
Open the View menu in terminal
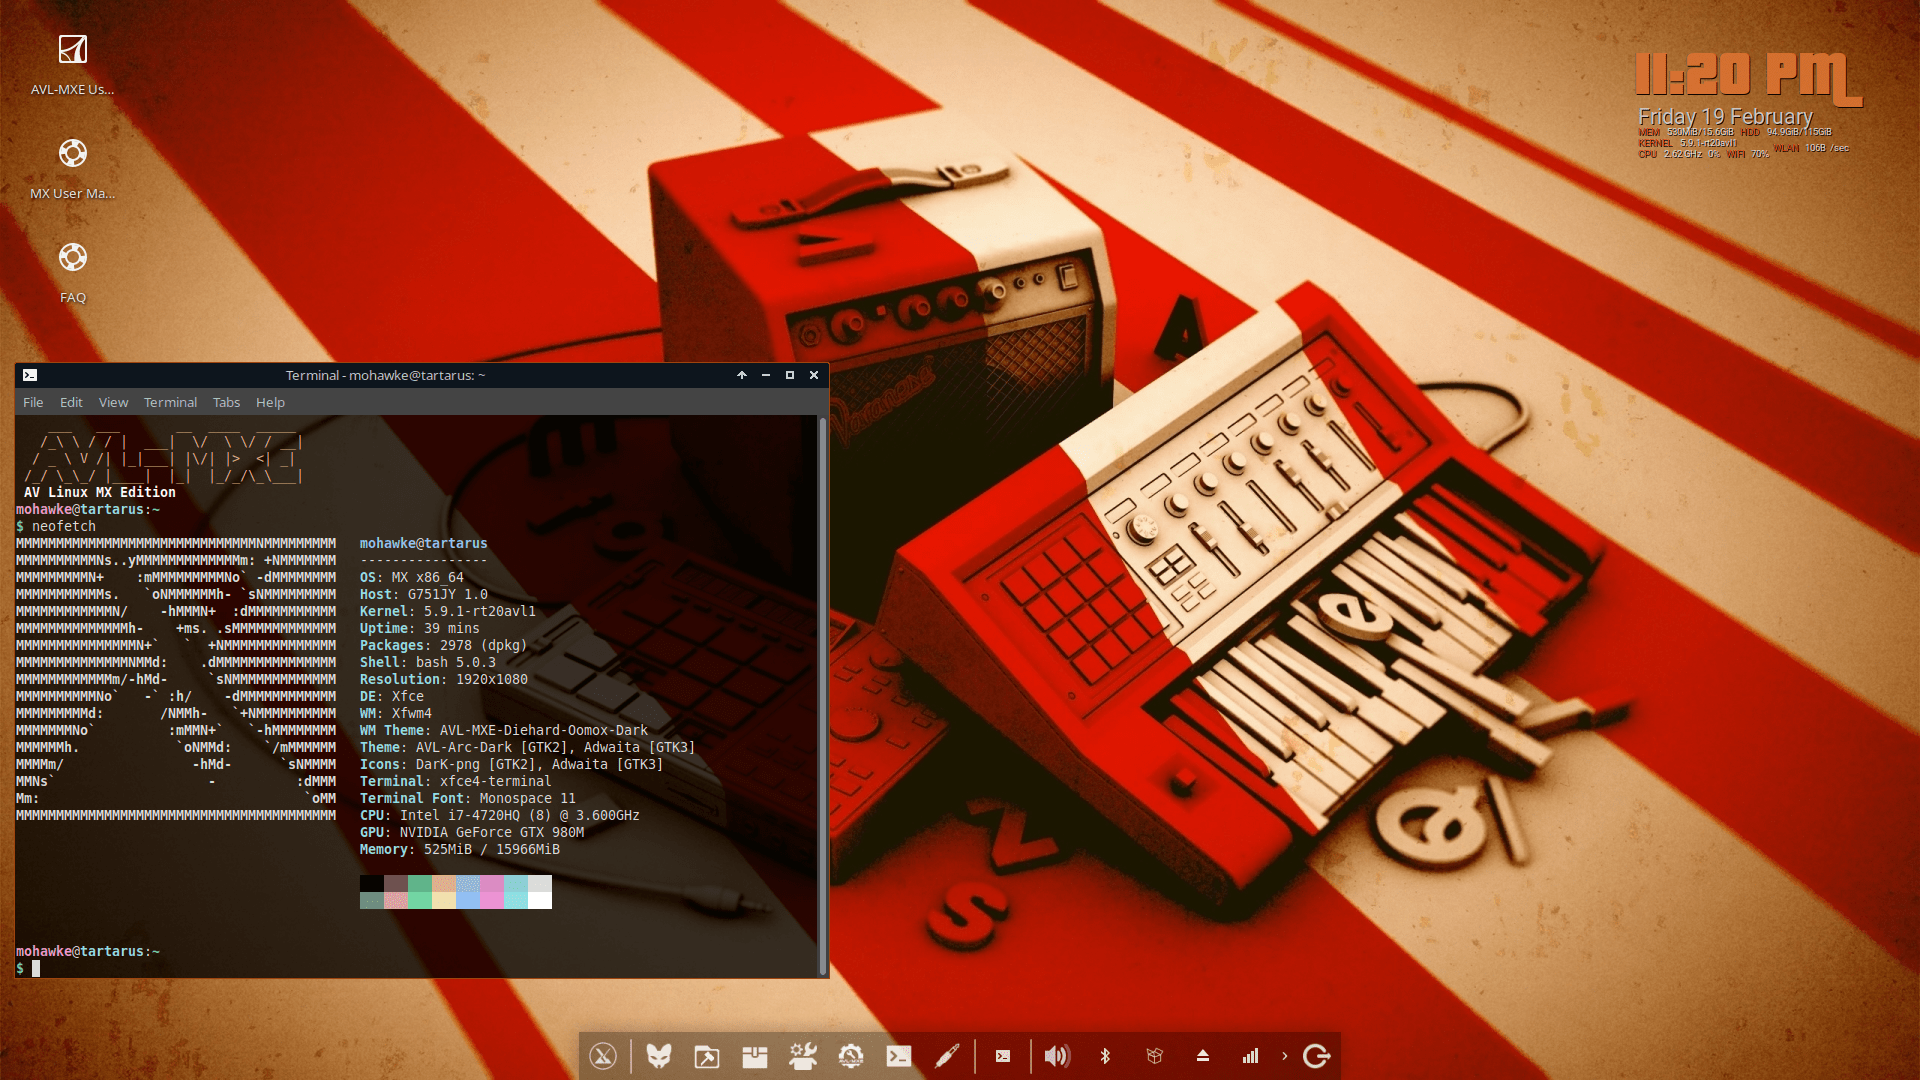pos(113,402)
